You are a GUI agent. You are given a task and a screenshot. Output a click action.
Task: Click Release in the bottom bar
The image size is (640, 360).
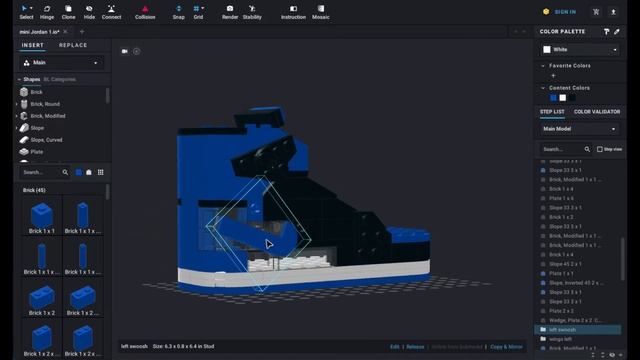pyautogui.click(x=415, y=347)
